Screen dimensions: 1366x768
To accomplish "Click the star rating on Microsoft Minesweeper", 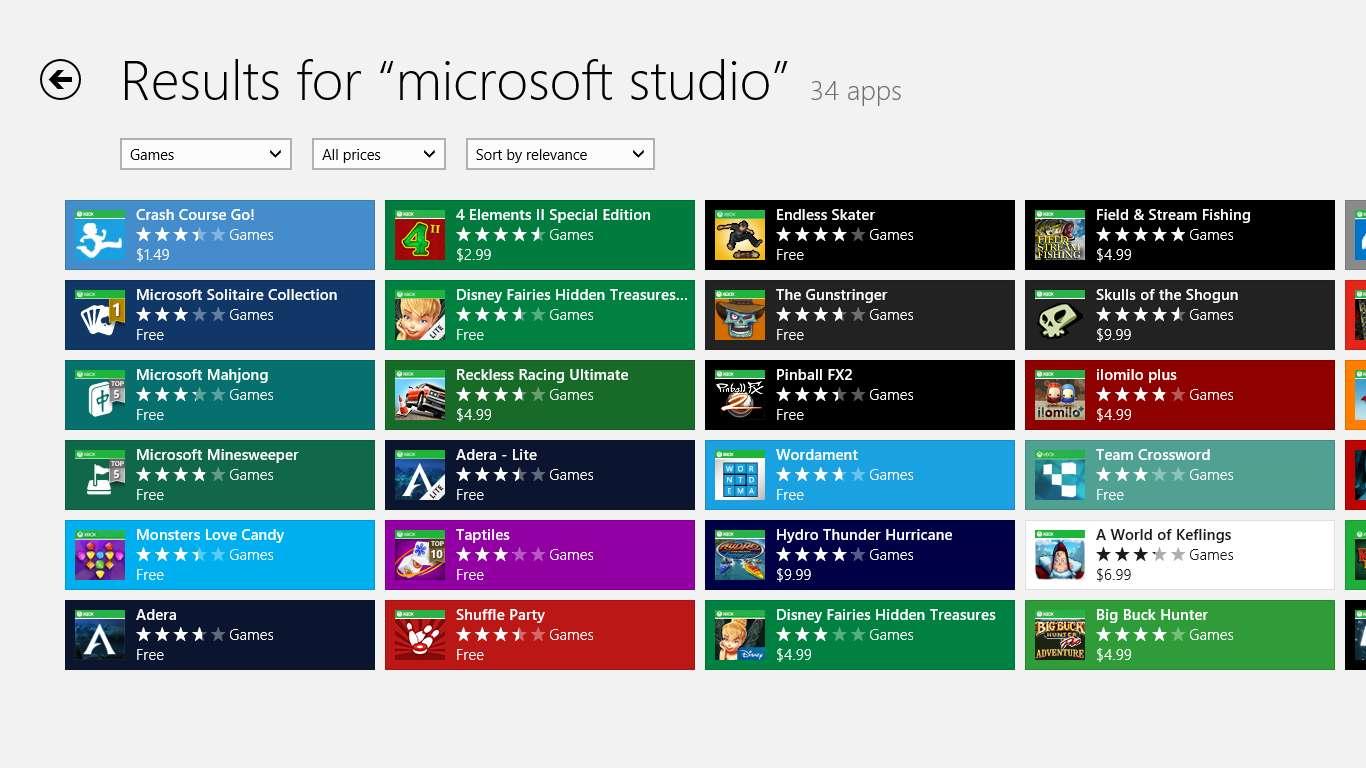I will [x=180, y=475].
